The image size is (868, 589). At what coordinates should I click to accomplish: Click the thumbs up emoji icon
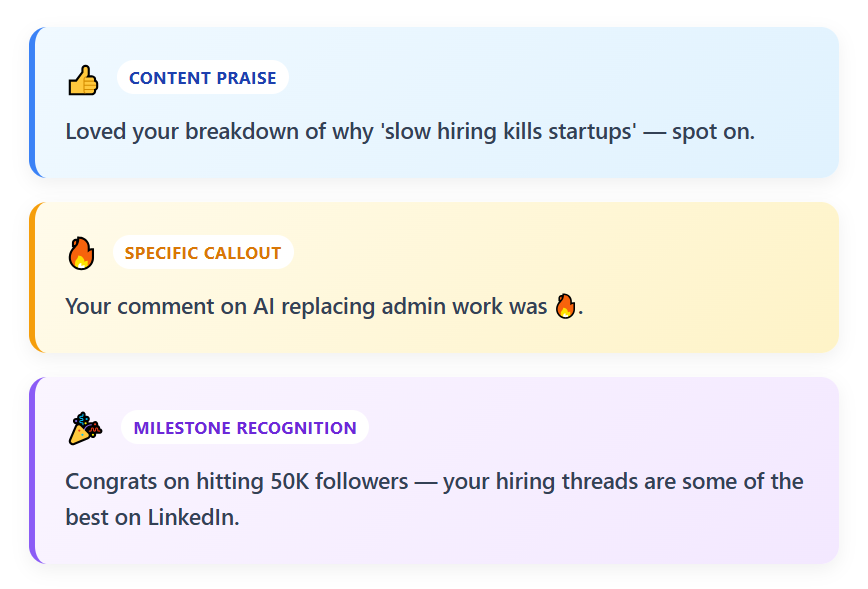tap(83, 80)
